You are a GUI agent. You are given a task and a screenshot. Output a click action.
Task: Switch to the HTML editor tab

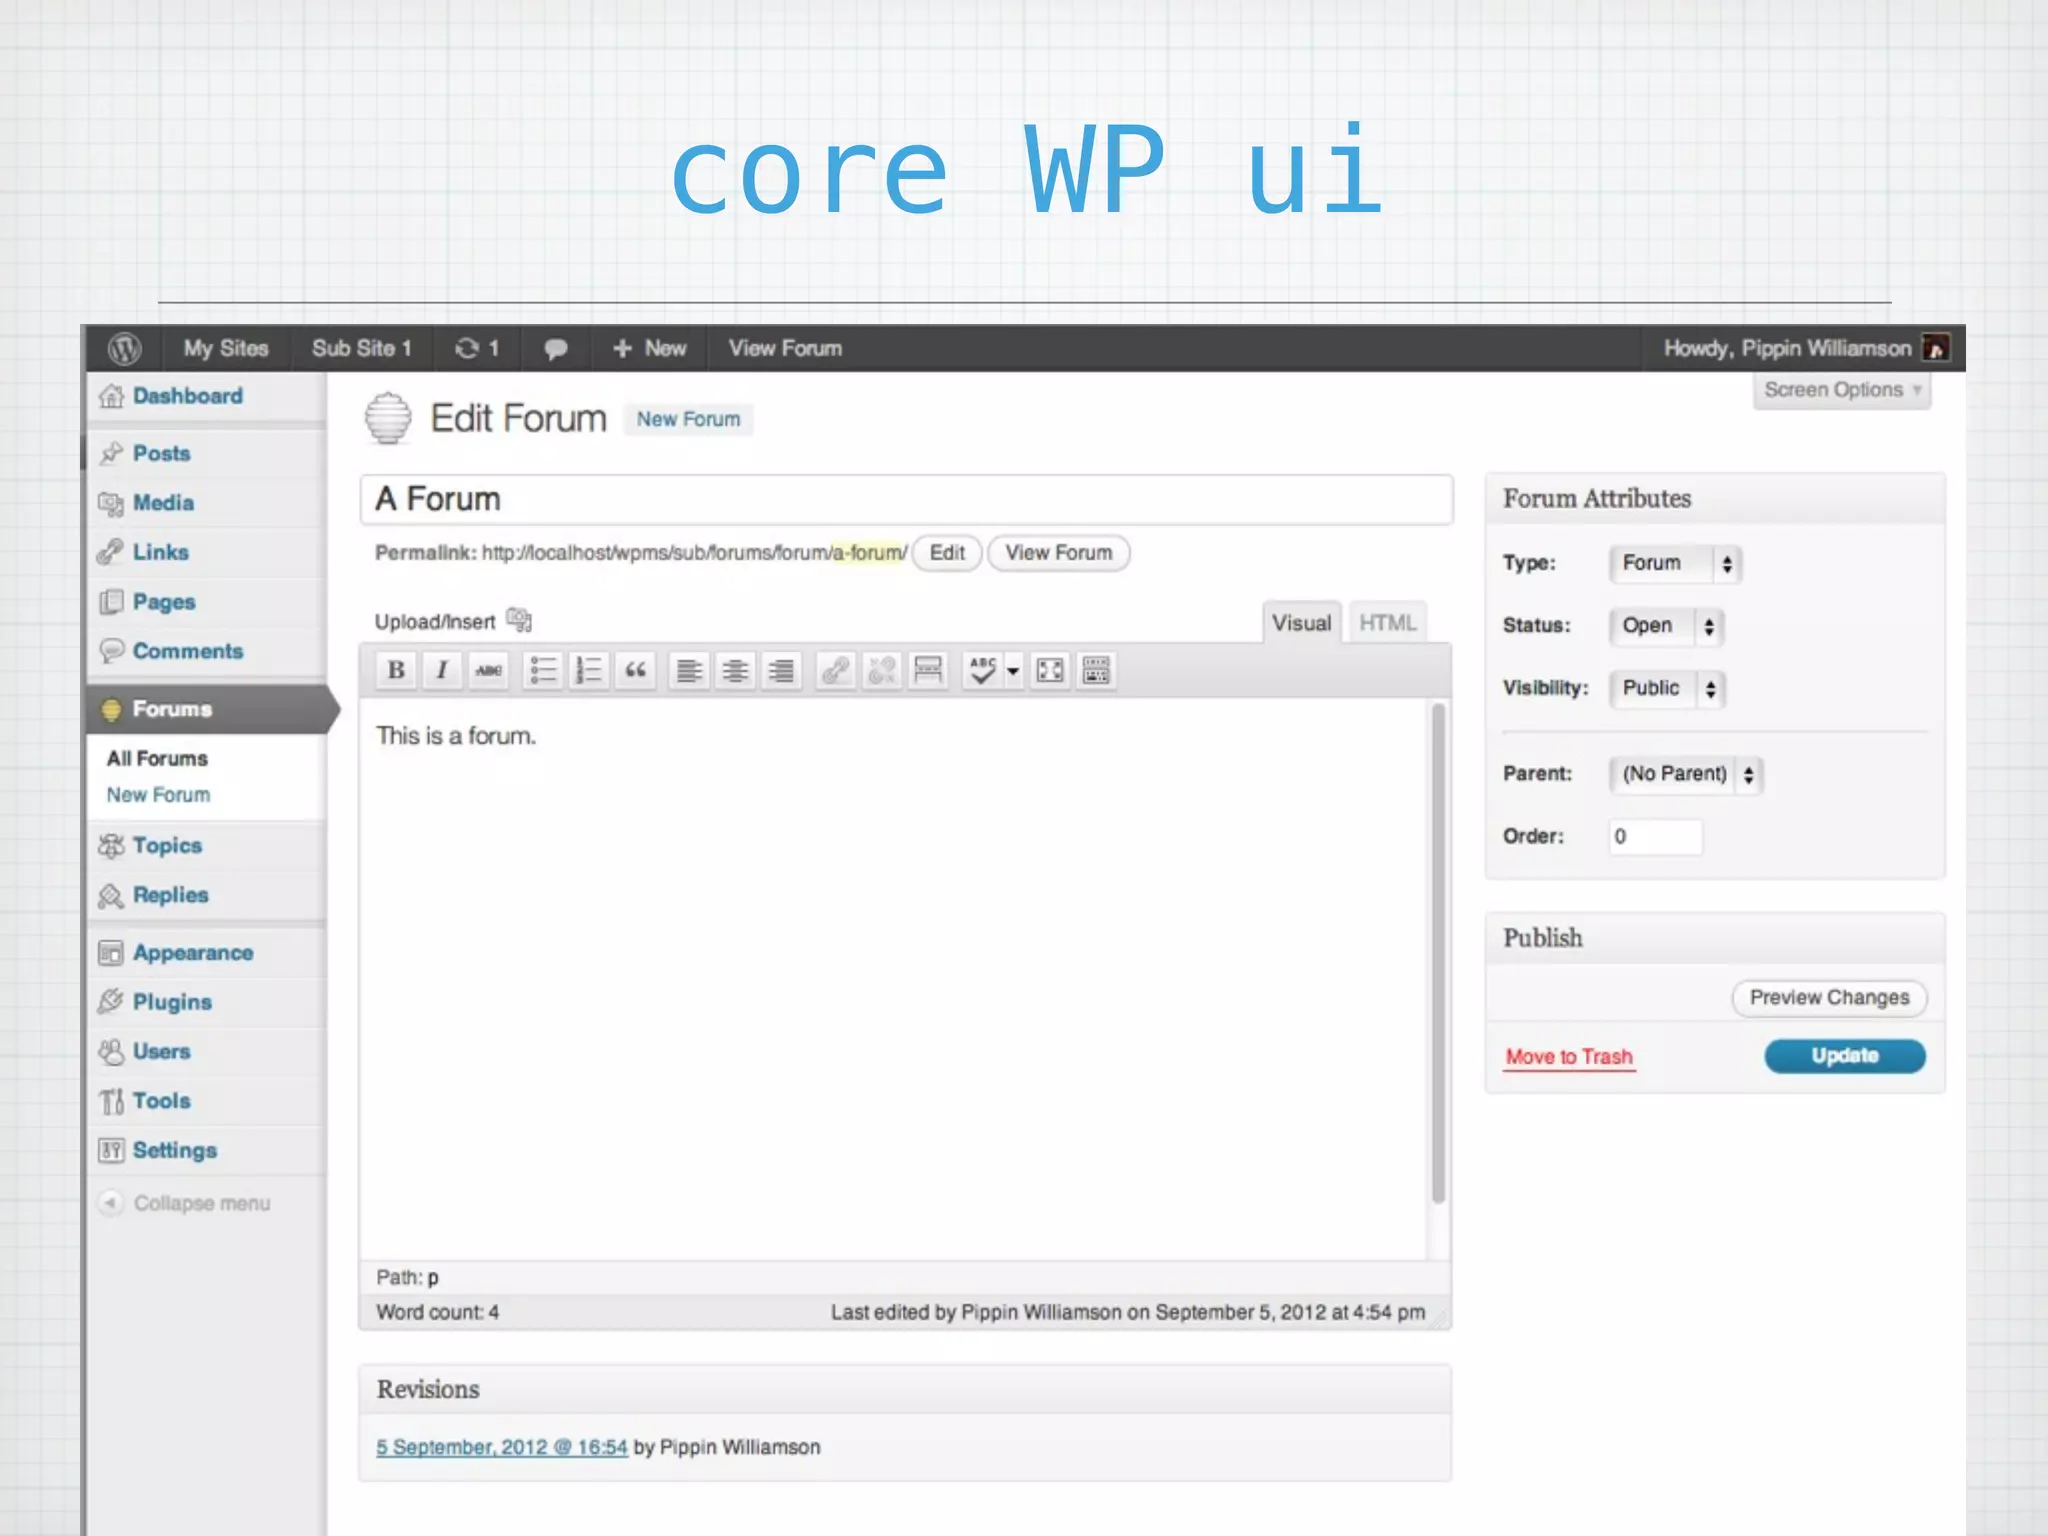pyautogui.click(x=1388, y=623)
